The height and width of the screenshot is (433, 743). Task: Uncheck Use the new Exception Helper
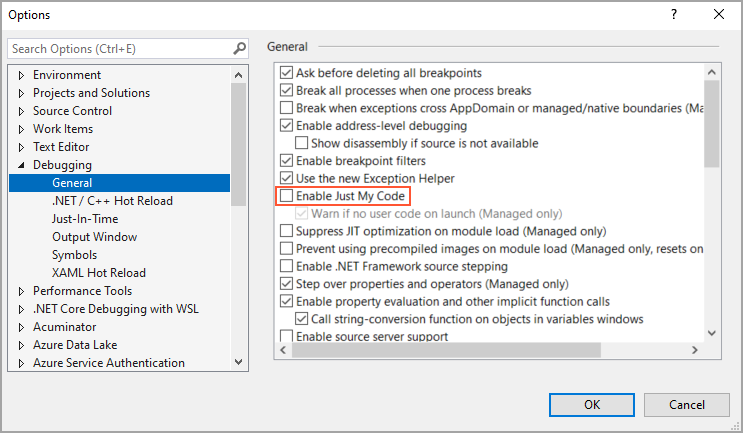click(287, 179)
